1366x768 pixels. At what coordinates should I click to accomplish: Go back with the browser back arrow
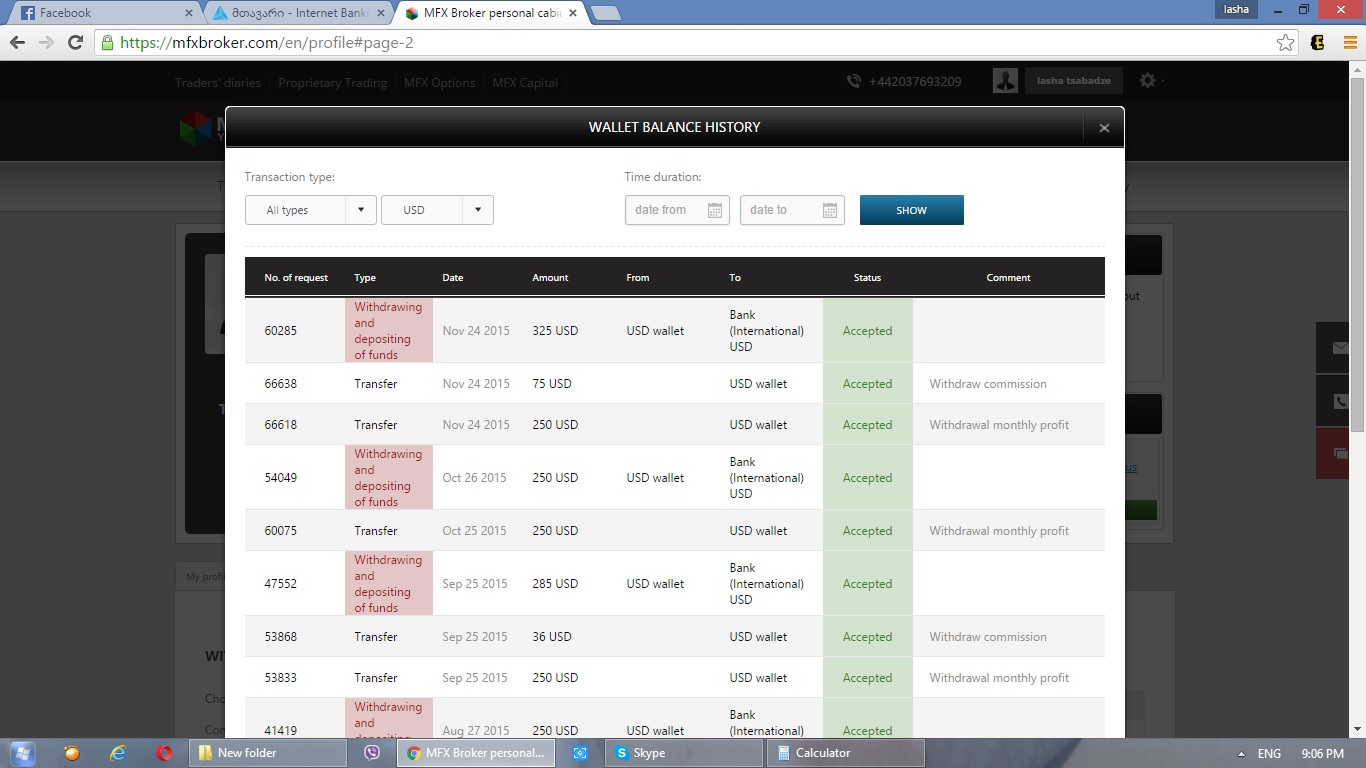click(17, 43)
